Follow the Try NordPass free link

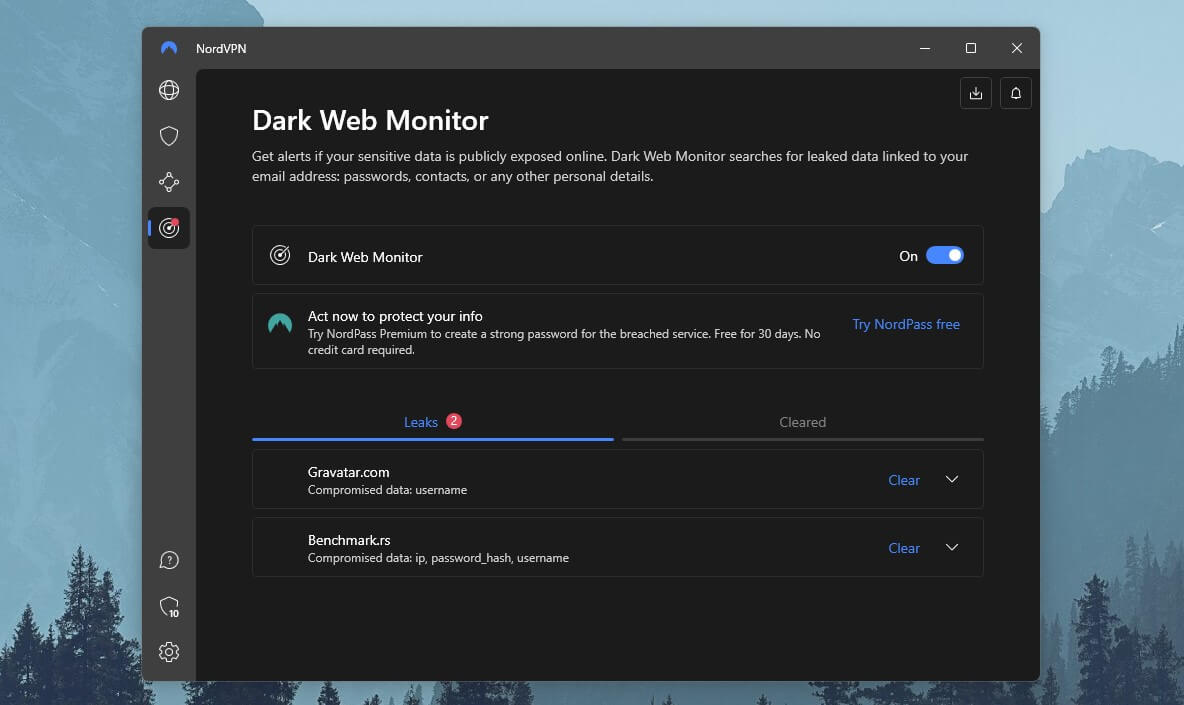click(906, 325)
